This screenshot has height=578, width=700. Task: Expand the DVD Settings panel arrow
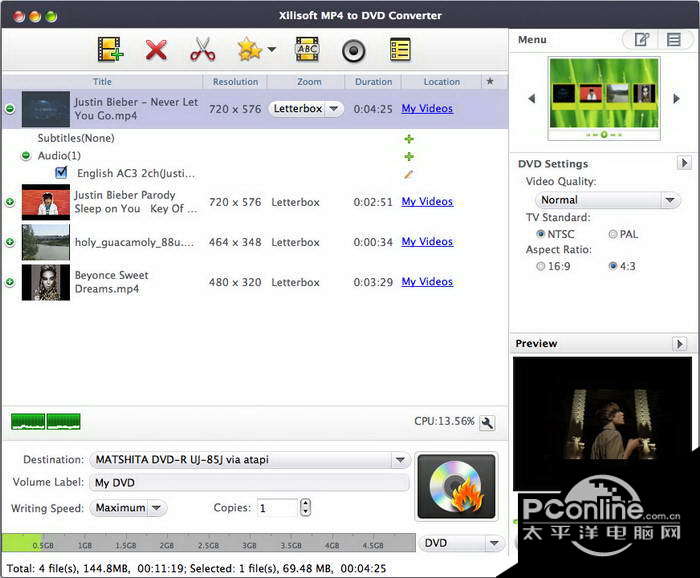coord(684,163)
